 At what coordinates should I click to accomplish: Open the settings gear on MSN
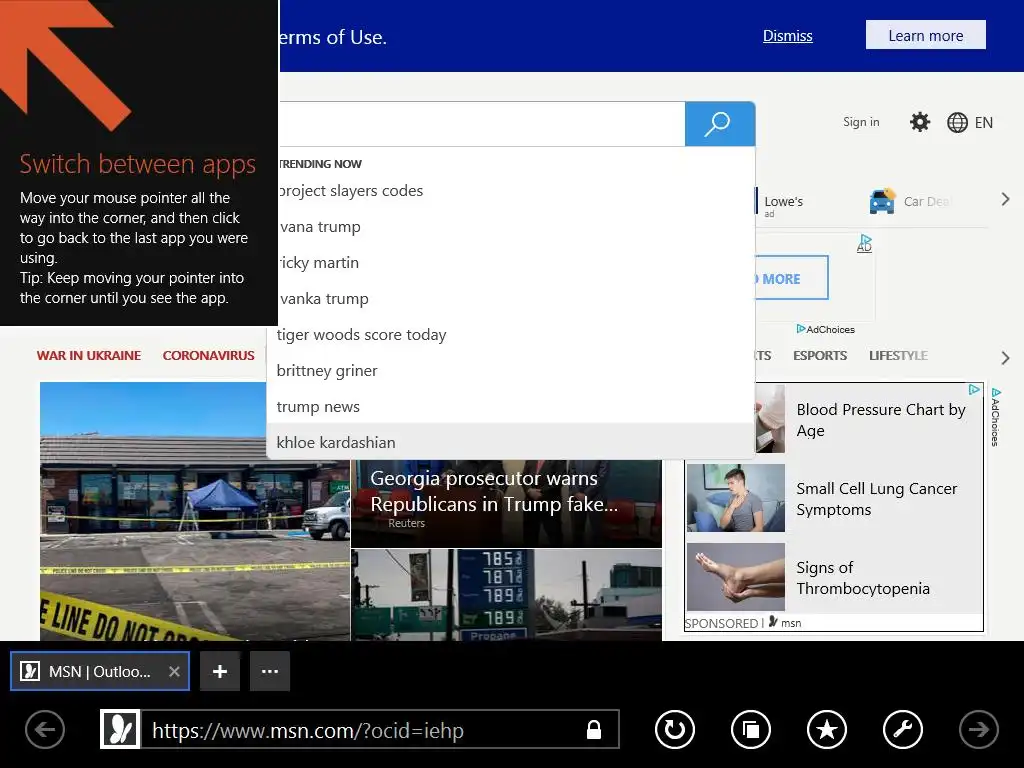click(920, 122)
